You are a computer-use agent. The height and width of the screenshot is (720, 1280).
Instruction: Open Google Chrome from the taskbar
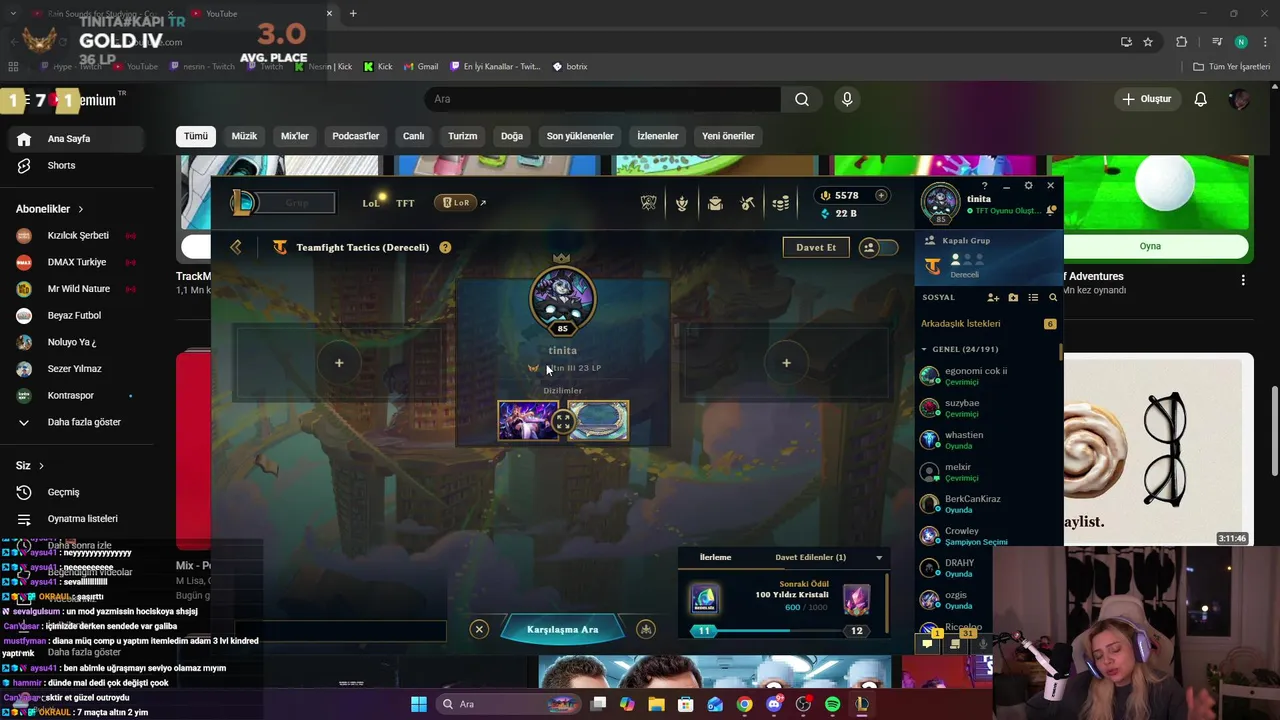click(x=744, y=704)
